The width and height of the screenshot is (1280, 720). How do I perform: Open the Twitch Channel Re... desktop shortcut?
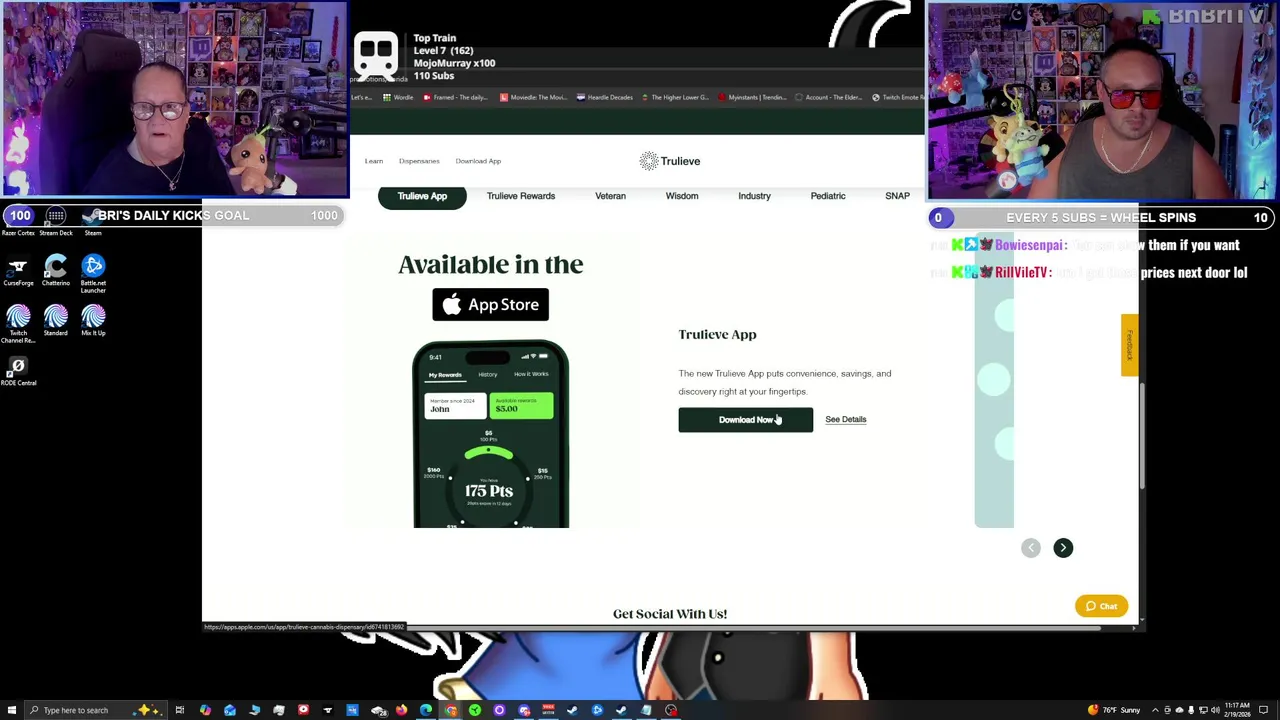(x=18, y=324)
